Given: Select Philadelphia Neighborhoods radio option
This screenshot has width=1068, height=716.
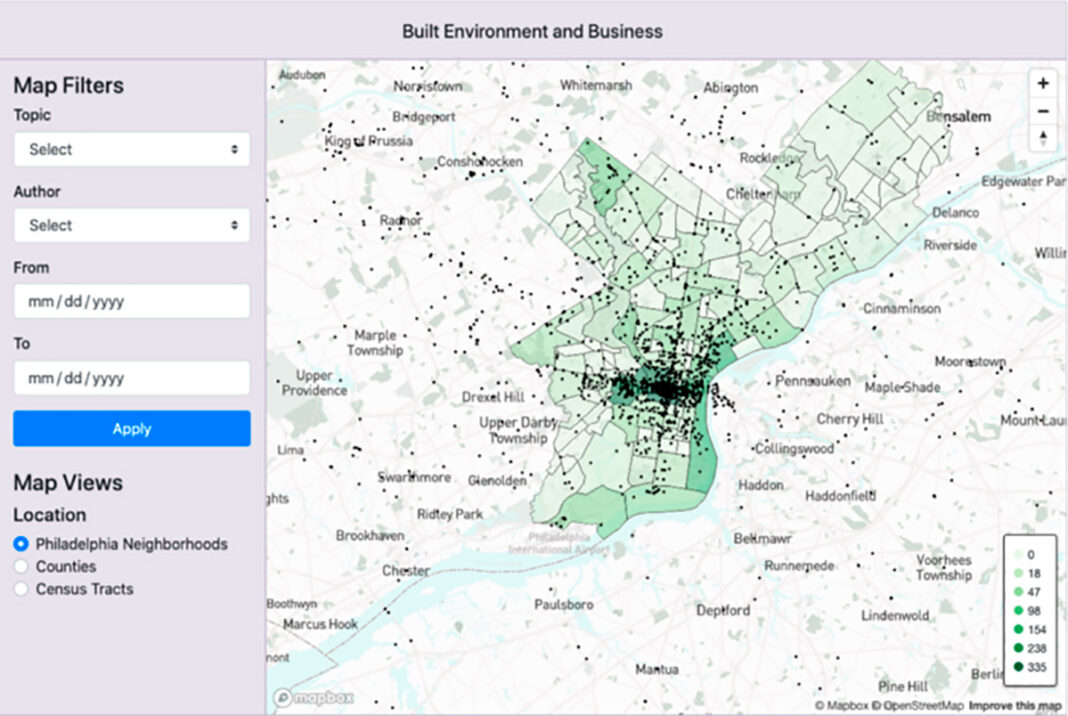Looking at the screenshot, I should [x=21, y=545].
